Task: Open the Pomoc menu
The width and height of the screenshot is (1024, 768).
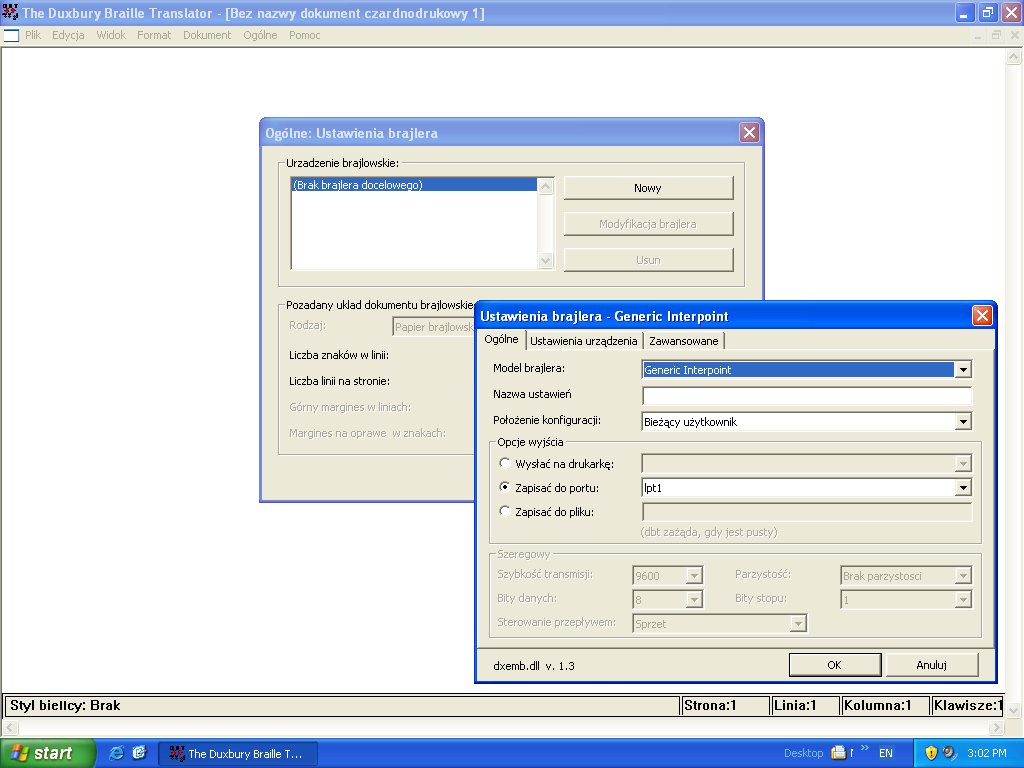Action: [x=304, y=35]
